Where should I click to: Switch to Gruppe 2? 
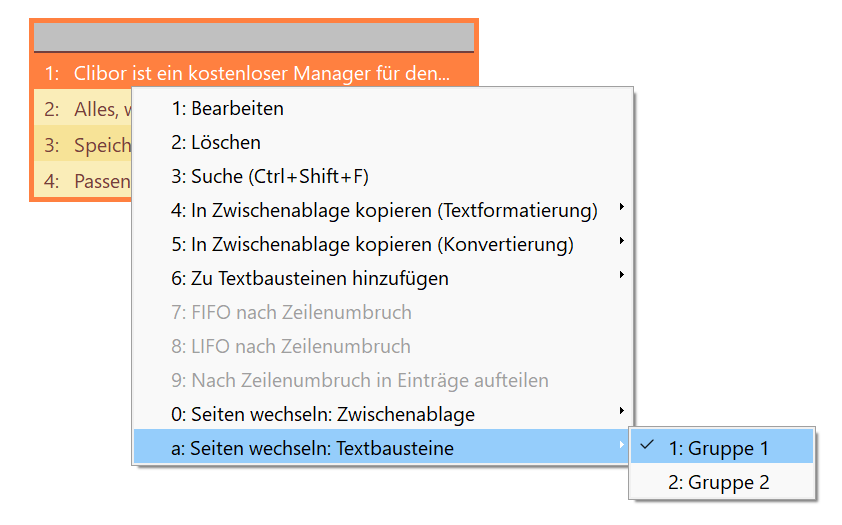pyautogui.click(x=722, y=482)
